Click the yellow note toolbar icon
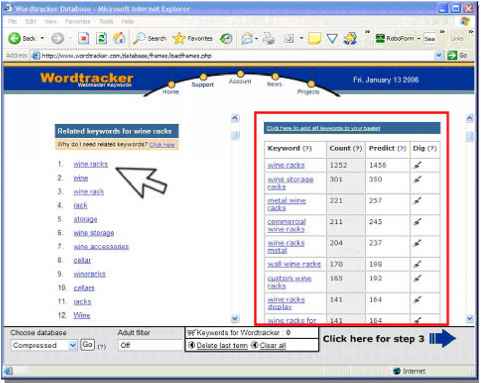 pyautogui.click(x=314, y=39)
